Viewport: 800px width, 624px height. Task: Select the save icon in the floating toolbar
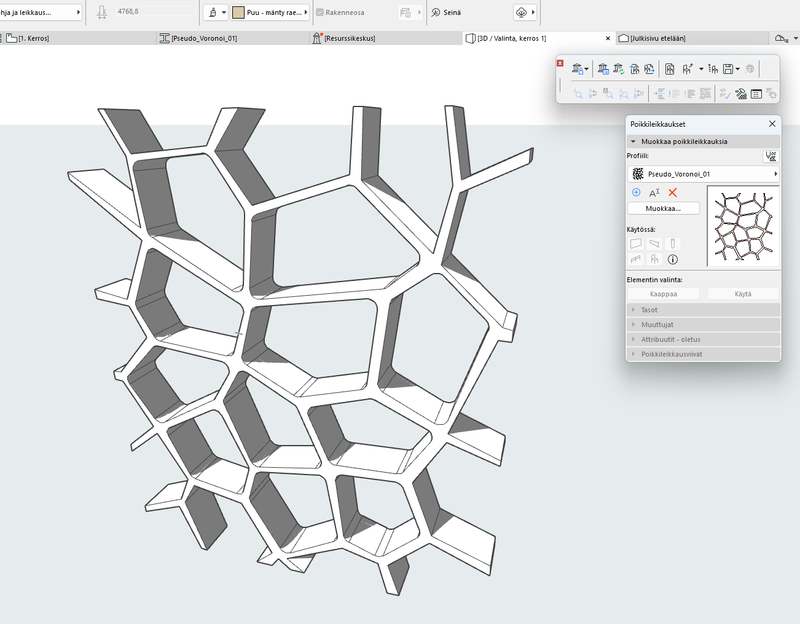coord(728,68)
